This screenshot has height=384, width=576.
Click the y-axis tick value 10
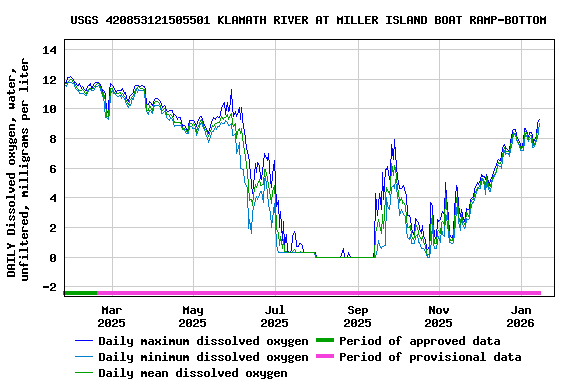tap(50, 109)
